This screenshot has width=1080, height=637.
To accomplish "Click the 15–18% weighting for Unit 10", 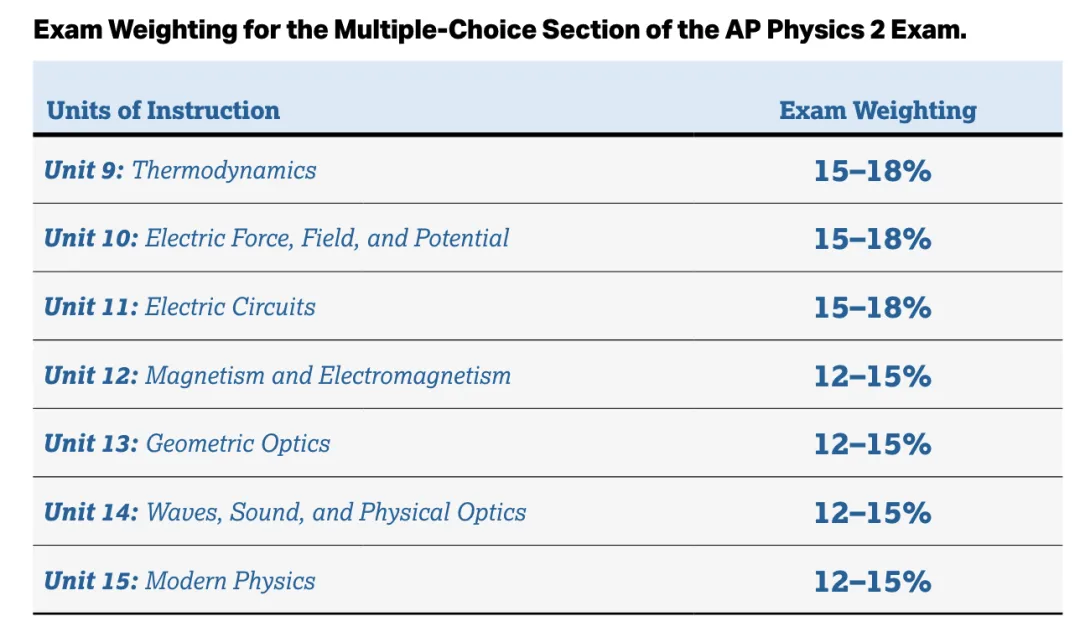I will (x=872, y=239).
